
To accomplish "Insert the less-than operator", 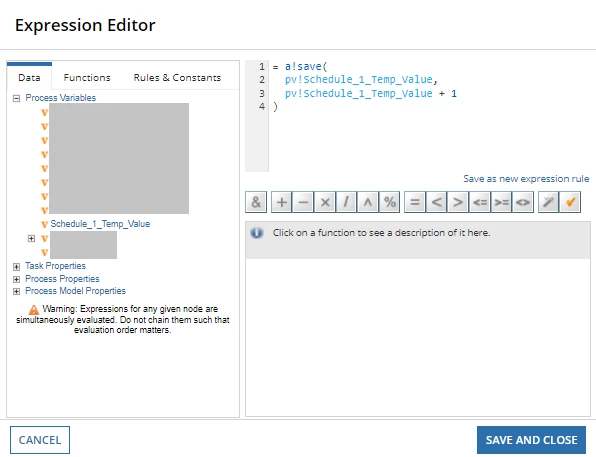I will (x=436, y=202).
